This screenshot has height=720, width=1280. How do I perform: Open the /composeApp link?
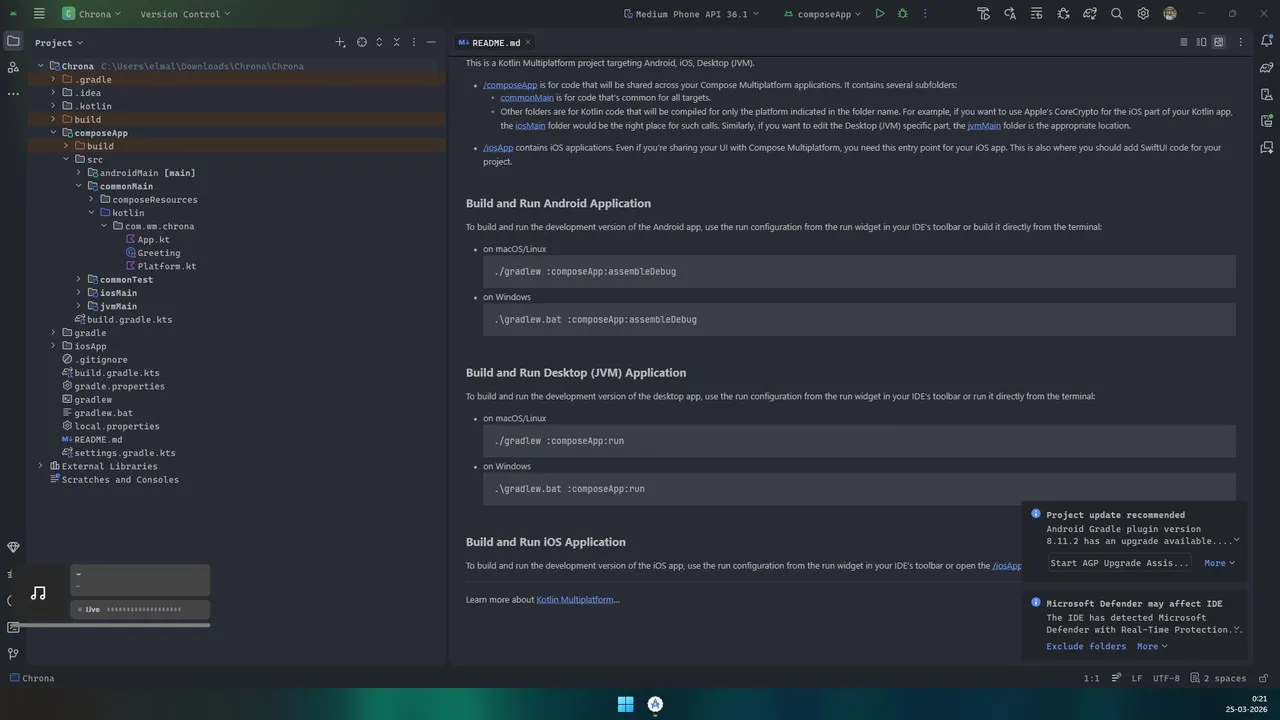510,85
